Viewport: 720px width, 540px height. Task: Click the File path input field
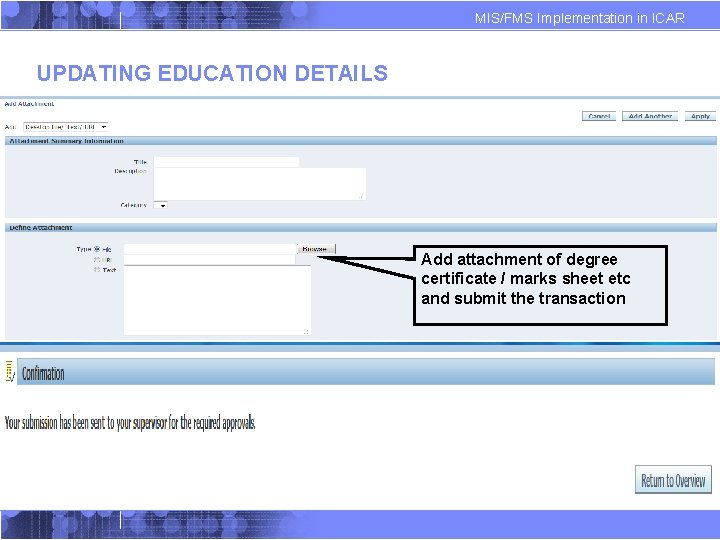coord(210,249)
